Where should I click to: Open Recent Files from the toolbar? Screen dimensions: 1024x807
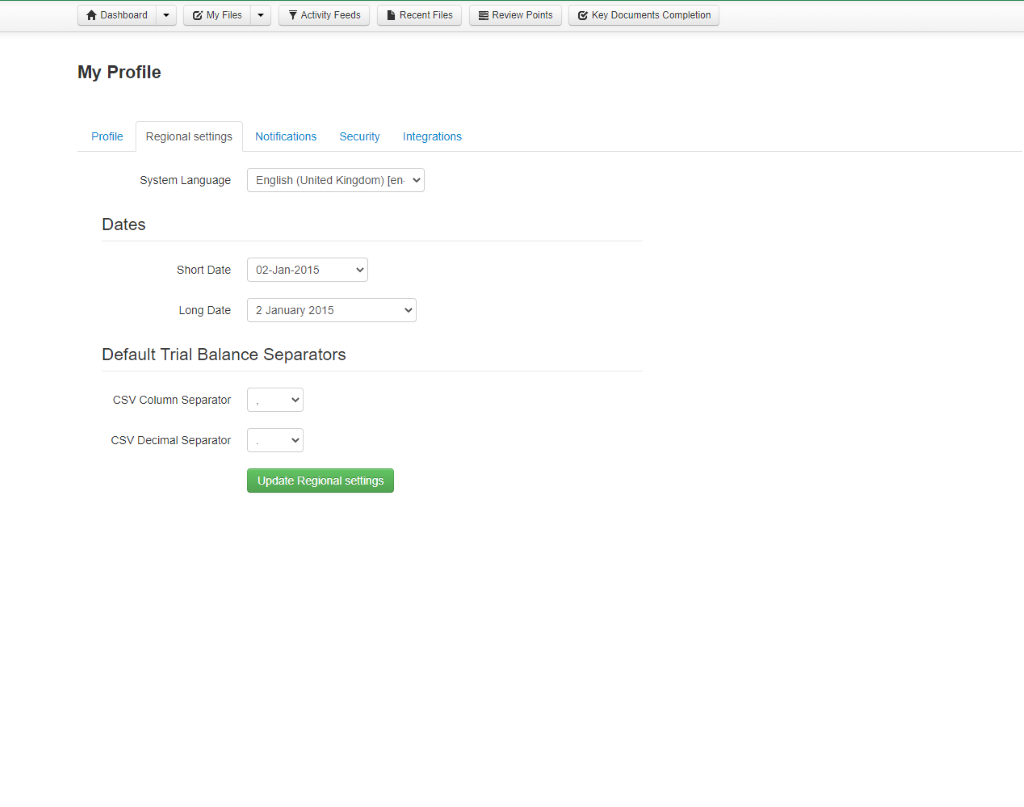pyautogui.click(x=419, y=15)
